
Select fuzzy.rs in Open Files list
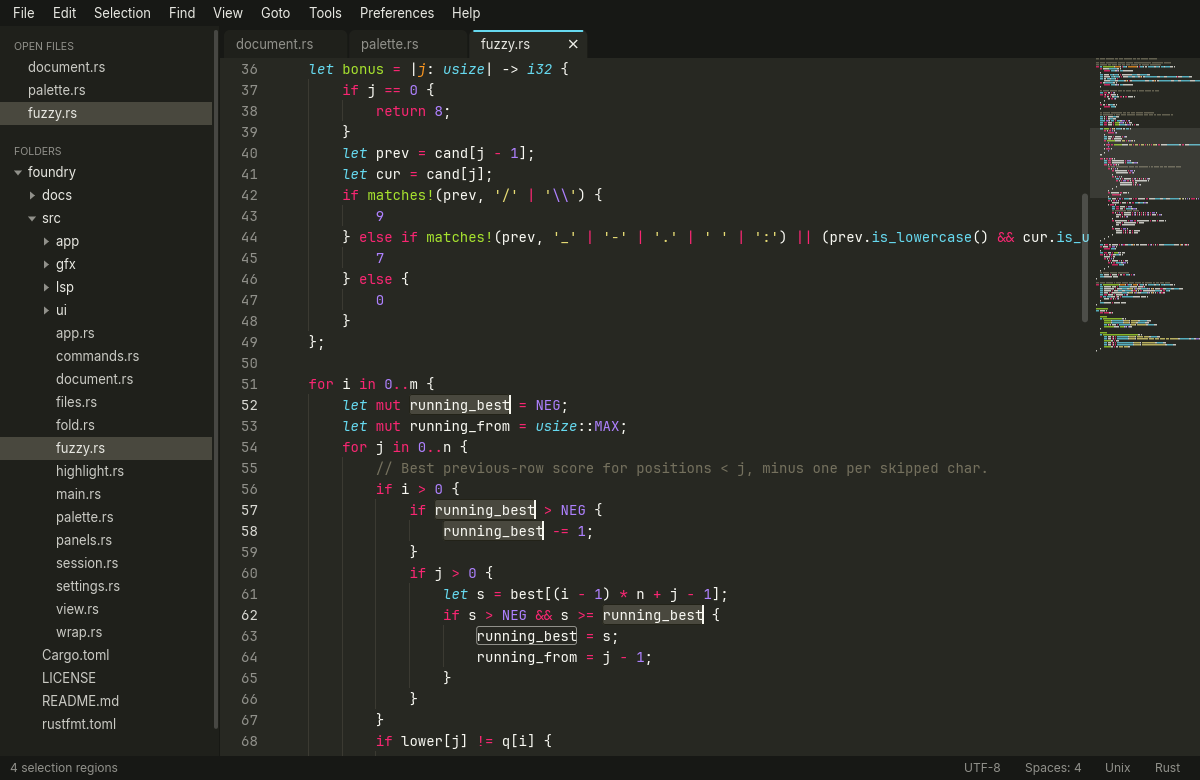point(106,113)
